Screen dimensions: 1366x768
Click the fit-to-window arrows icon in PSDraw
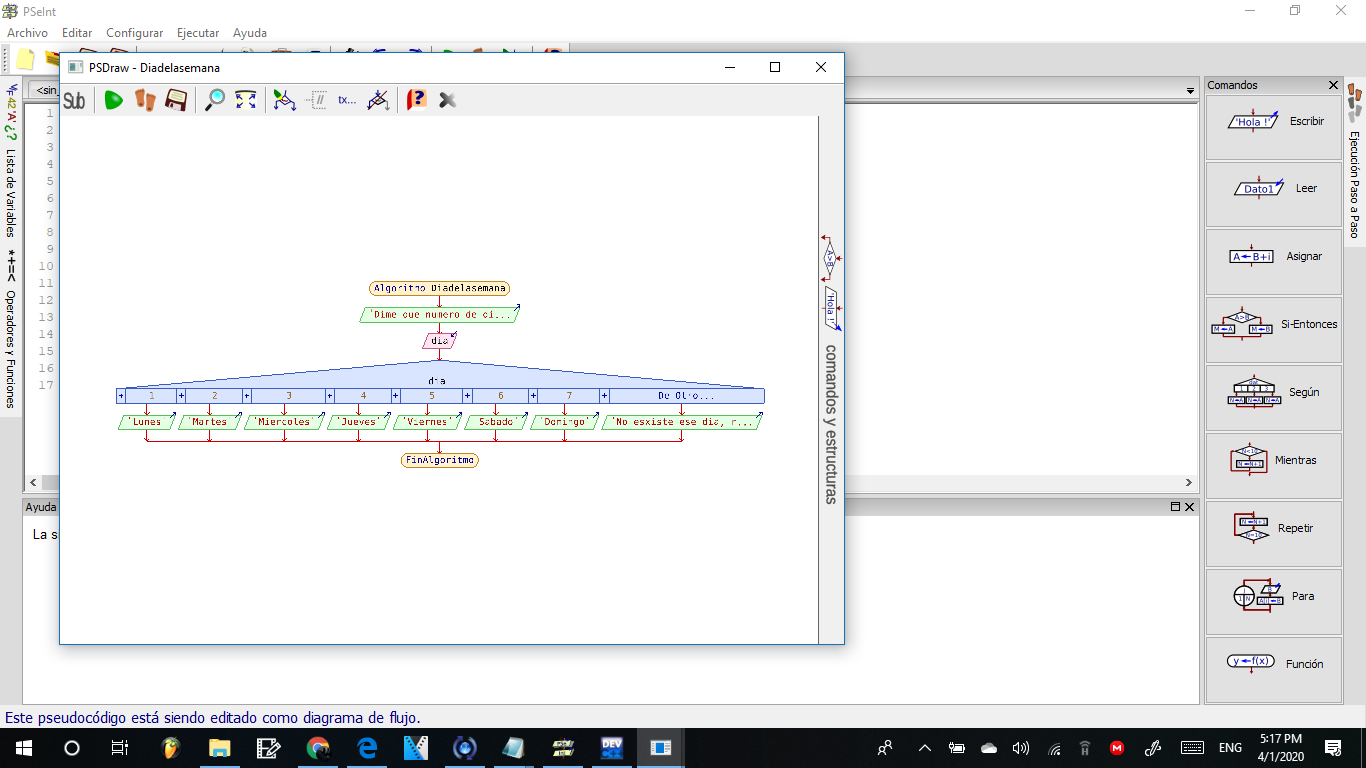pos(246,100)
